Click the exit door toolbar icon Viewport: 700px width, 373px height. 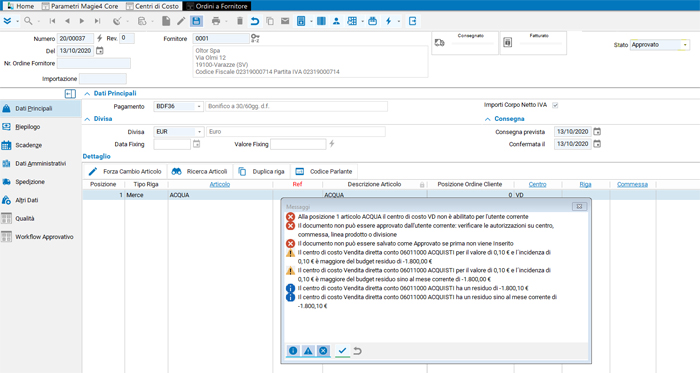tap(412, 21)
